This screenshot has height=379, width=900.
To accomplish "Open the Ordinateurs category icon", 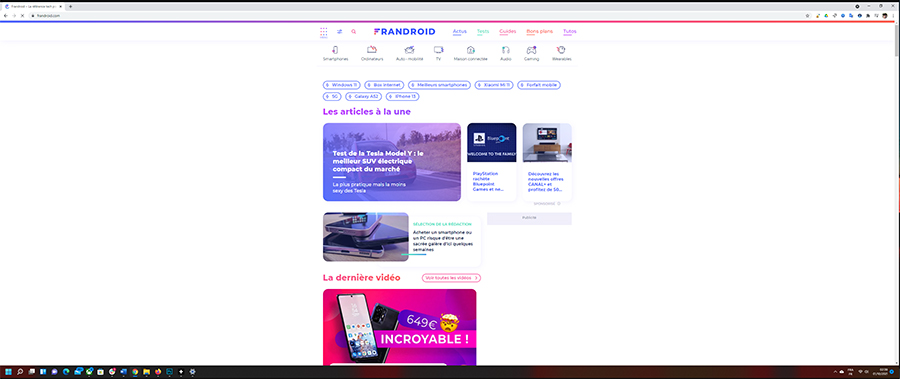I will 372,50.
